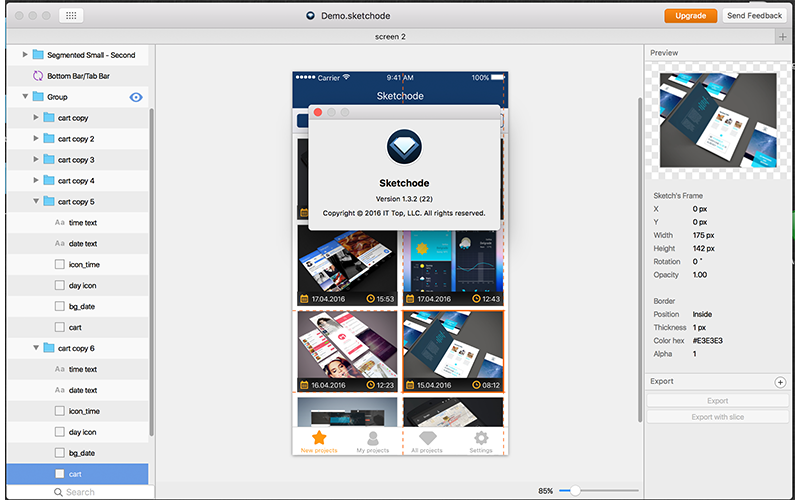The height and width of the screenshot is (500, 800).
Task: Switch to Settings tab label
Action: click(481, 451)
